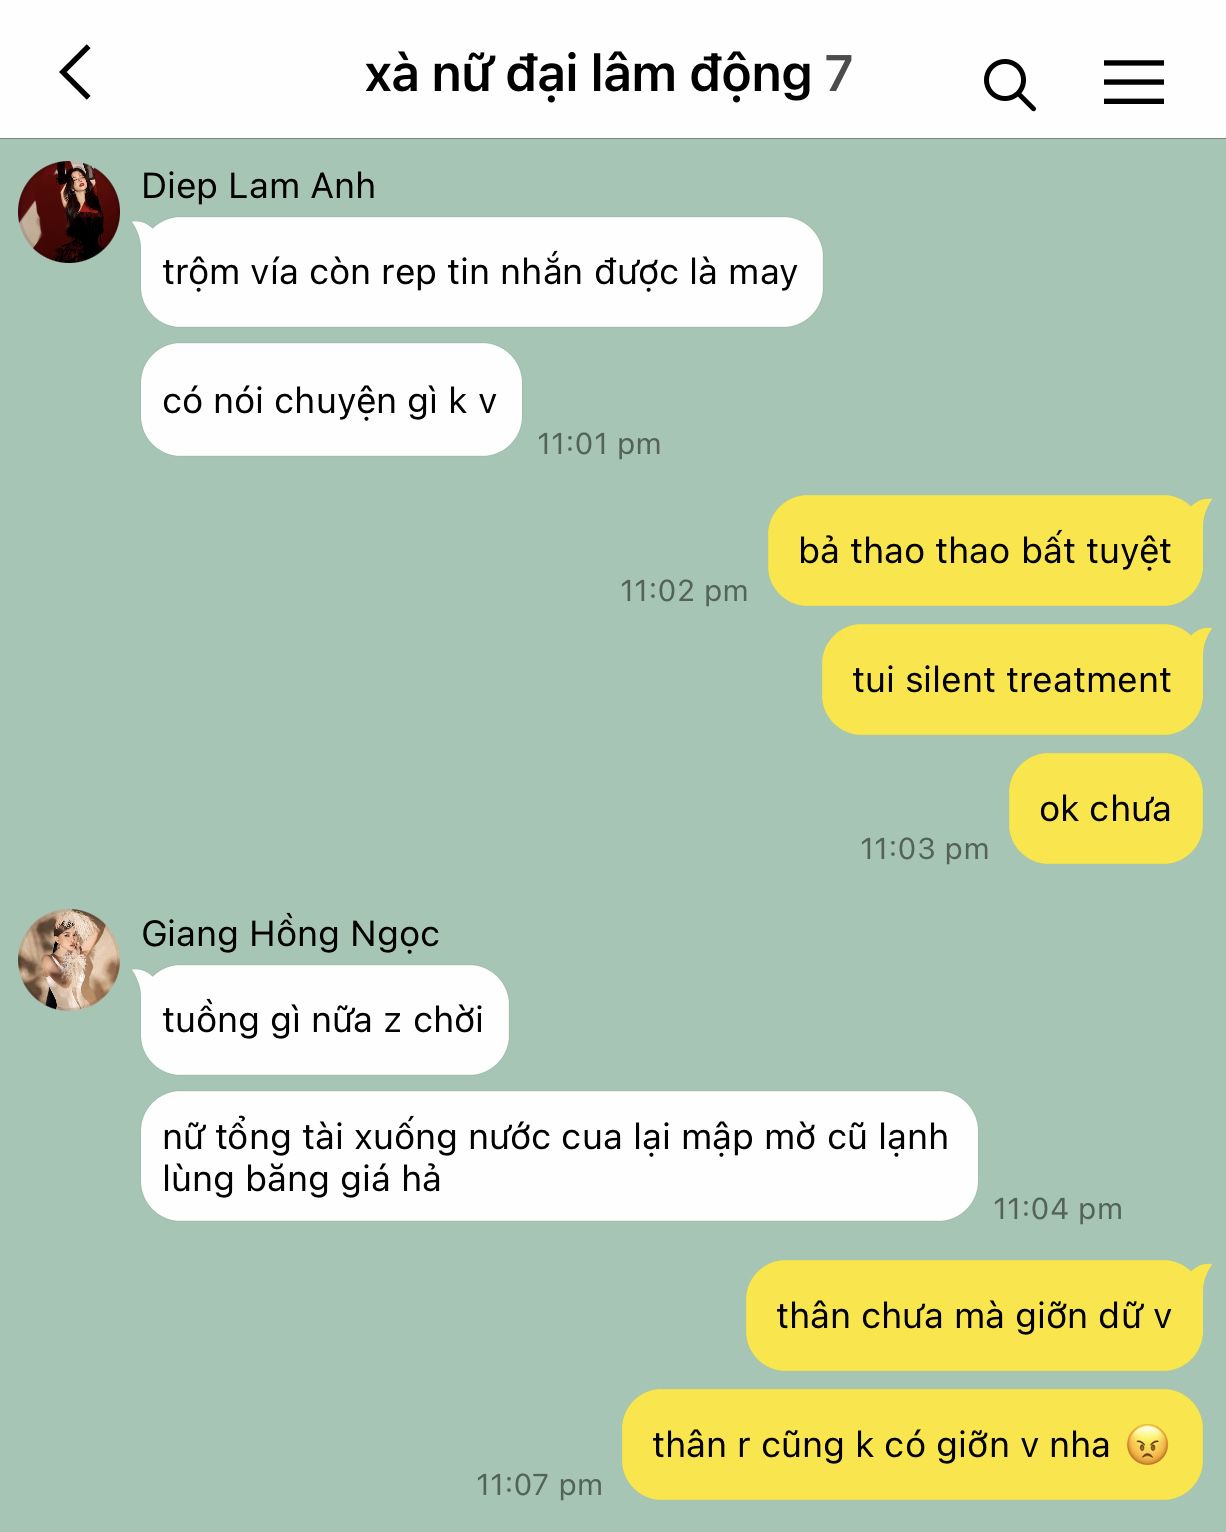
Task: Tap the group title "xà nữ đại lâm động"
Action: (x=588, y=75)
